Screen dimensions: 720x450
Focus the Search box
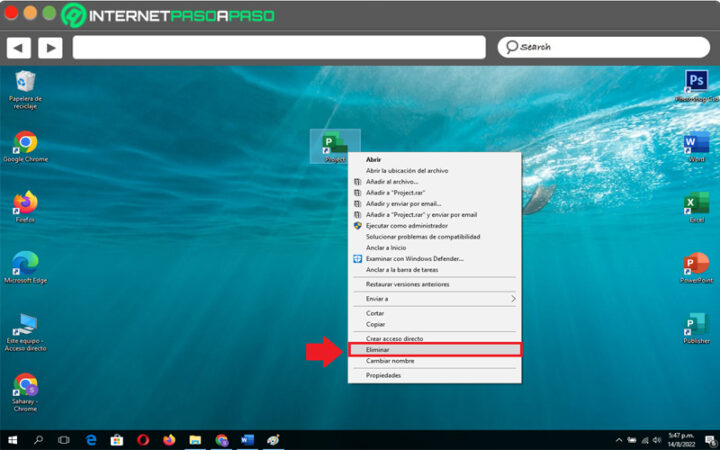tap(603, 47)
